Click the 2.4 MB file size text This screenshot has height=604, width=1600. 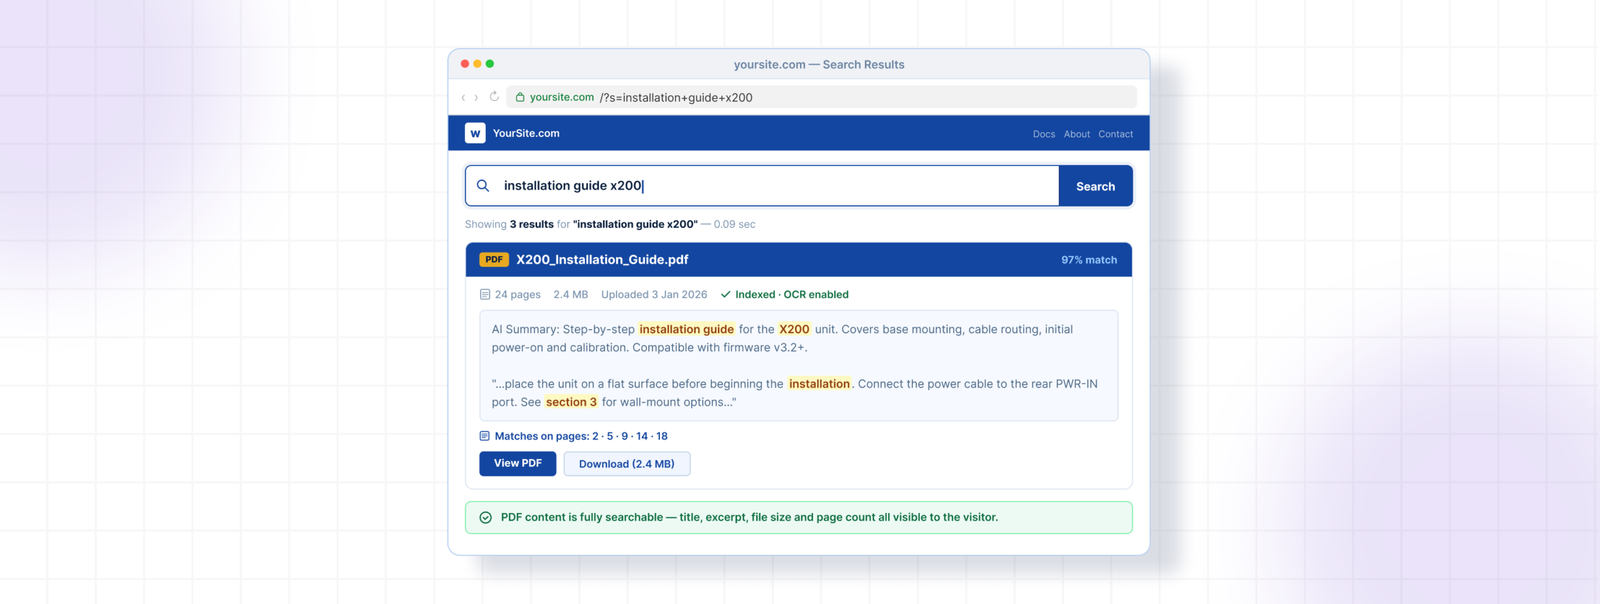coord(571,295)
